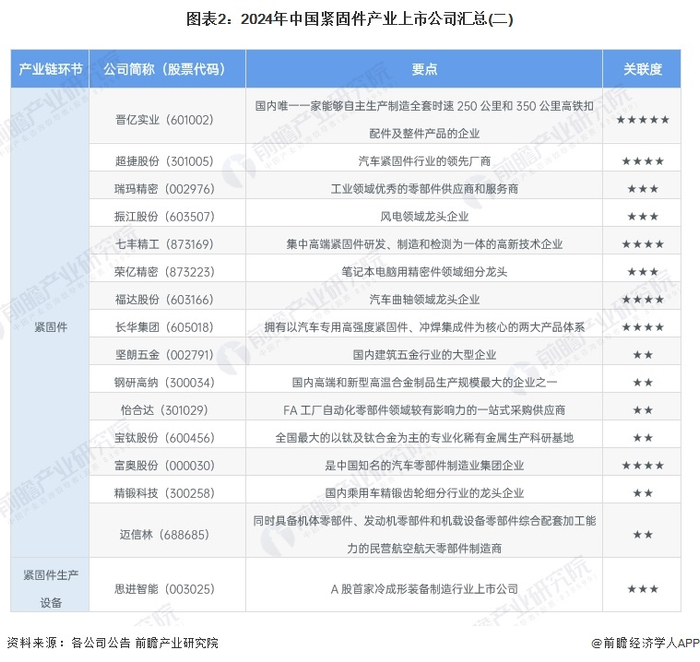700x662 pixels.
Task: Click the 关联度 column header
Action: 642,69
